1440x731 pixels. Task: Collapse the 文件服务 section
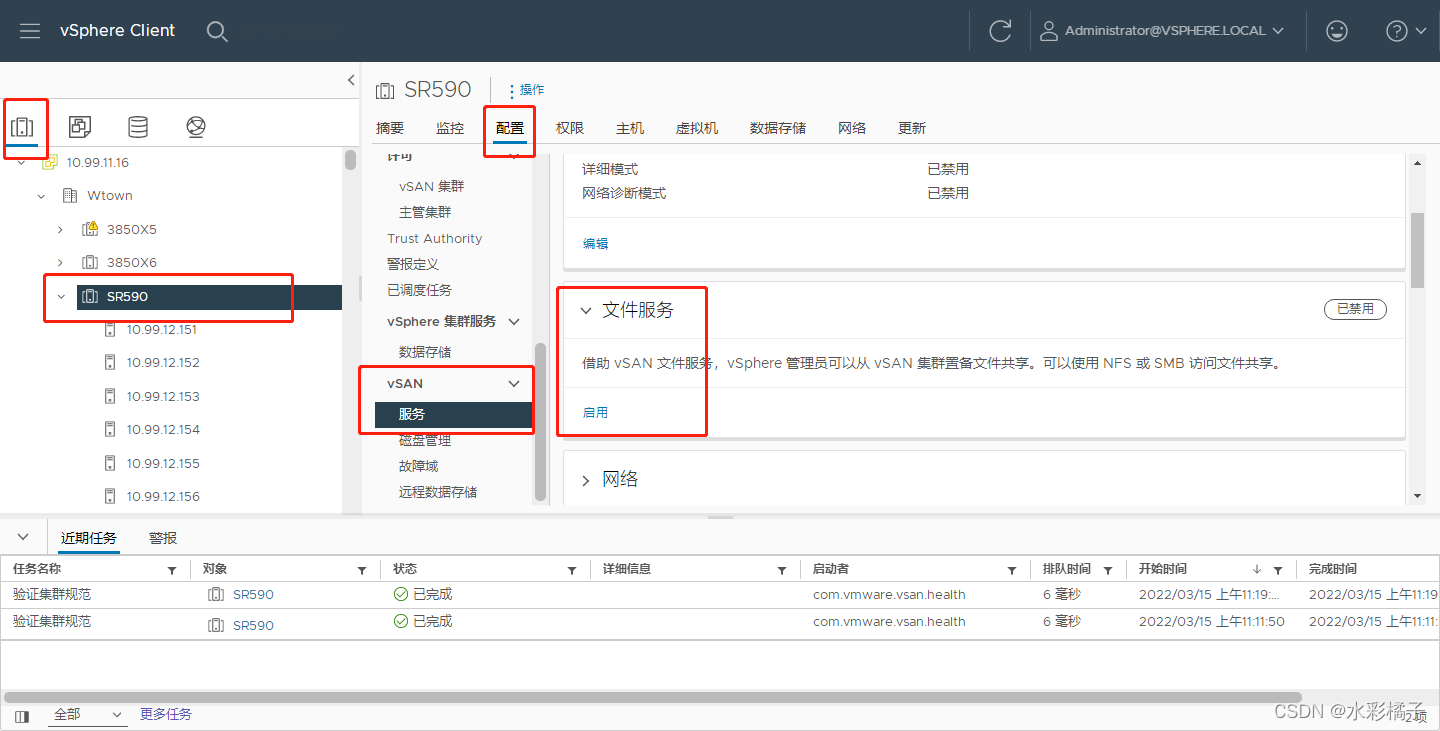587,311
